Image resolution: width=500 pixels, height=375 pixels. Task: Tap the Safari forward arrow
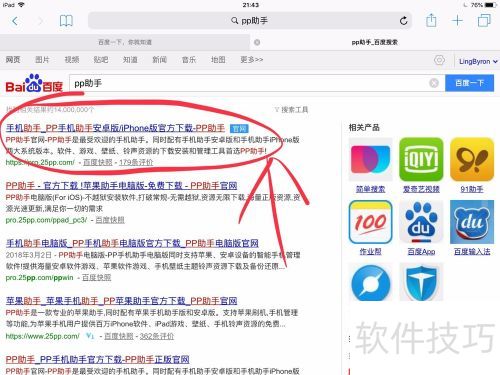point(40,21)
